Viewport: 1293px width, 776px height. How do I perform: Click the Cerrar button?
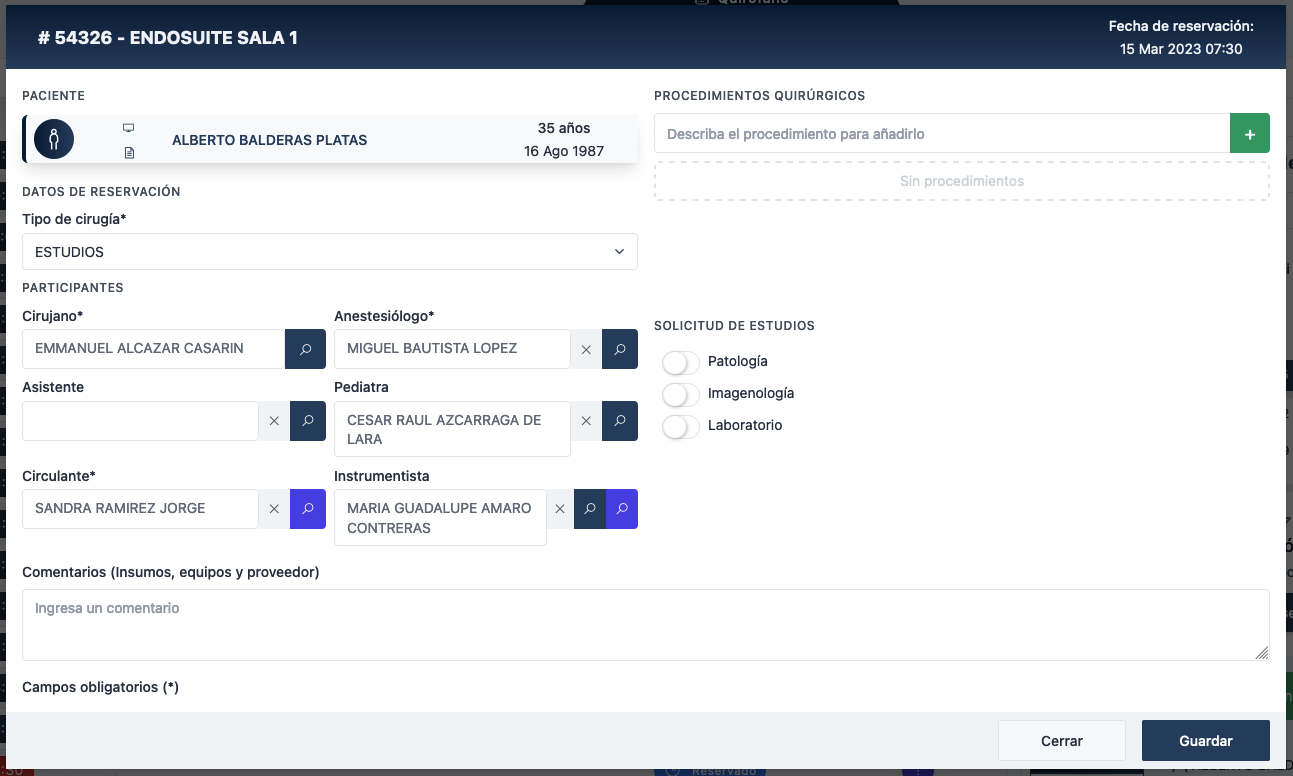pyautogui.click(x=1061, y=741)
